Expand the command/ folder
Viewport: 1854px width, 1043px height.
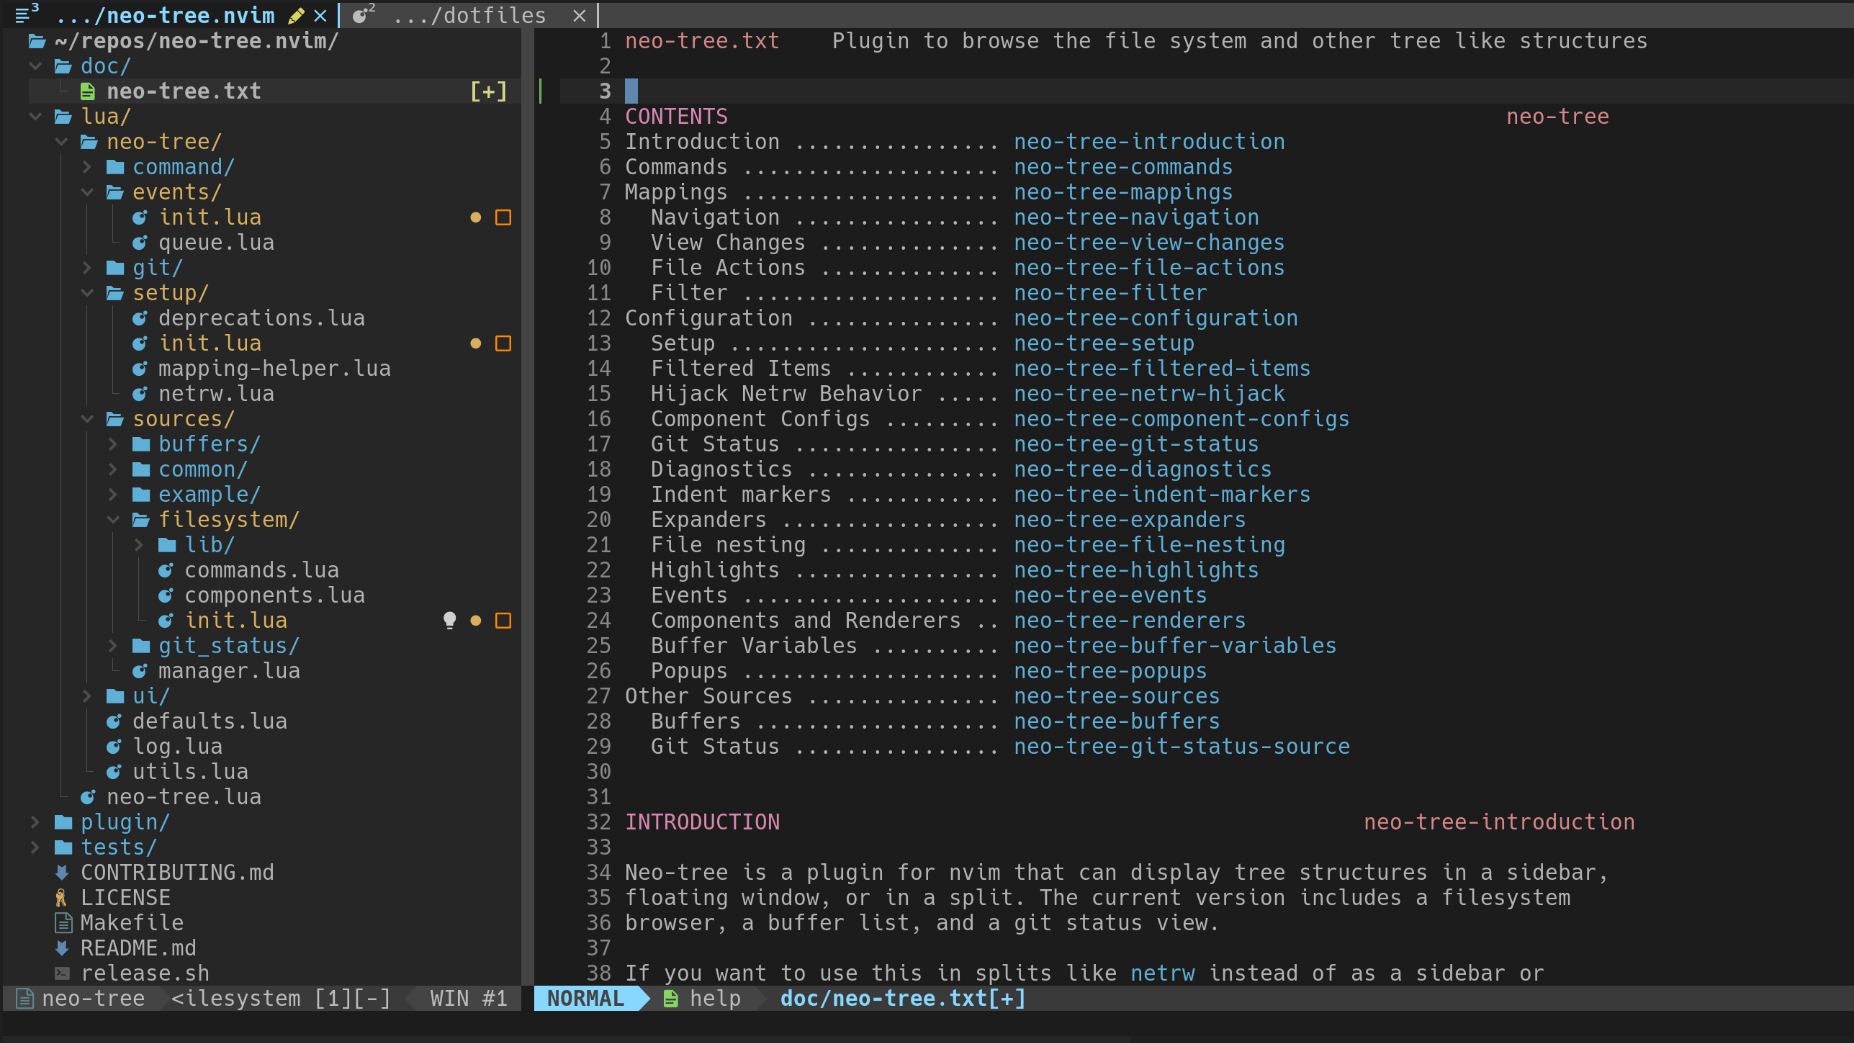pyautogui.click(x=88, y=167)
